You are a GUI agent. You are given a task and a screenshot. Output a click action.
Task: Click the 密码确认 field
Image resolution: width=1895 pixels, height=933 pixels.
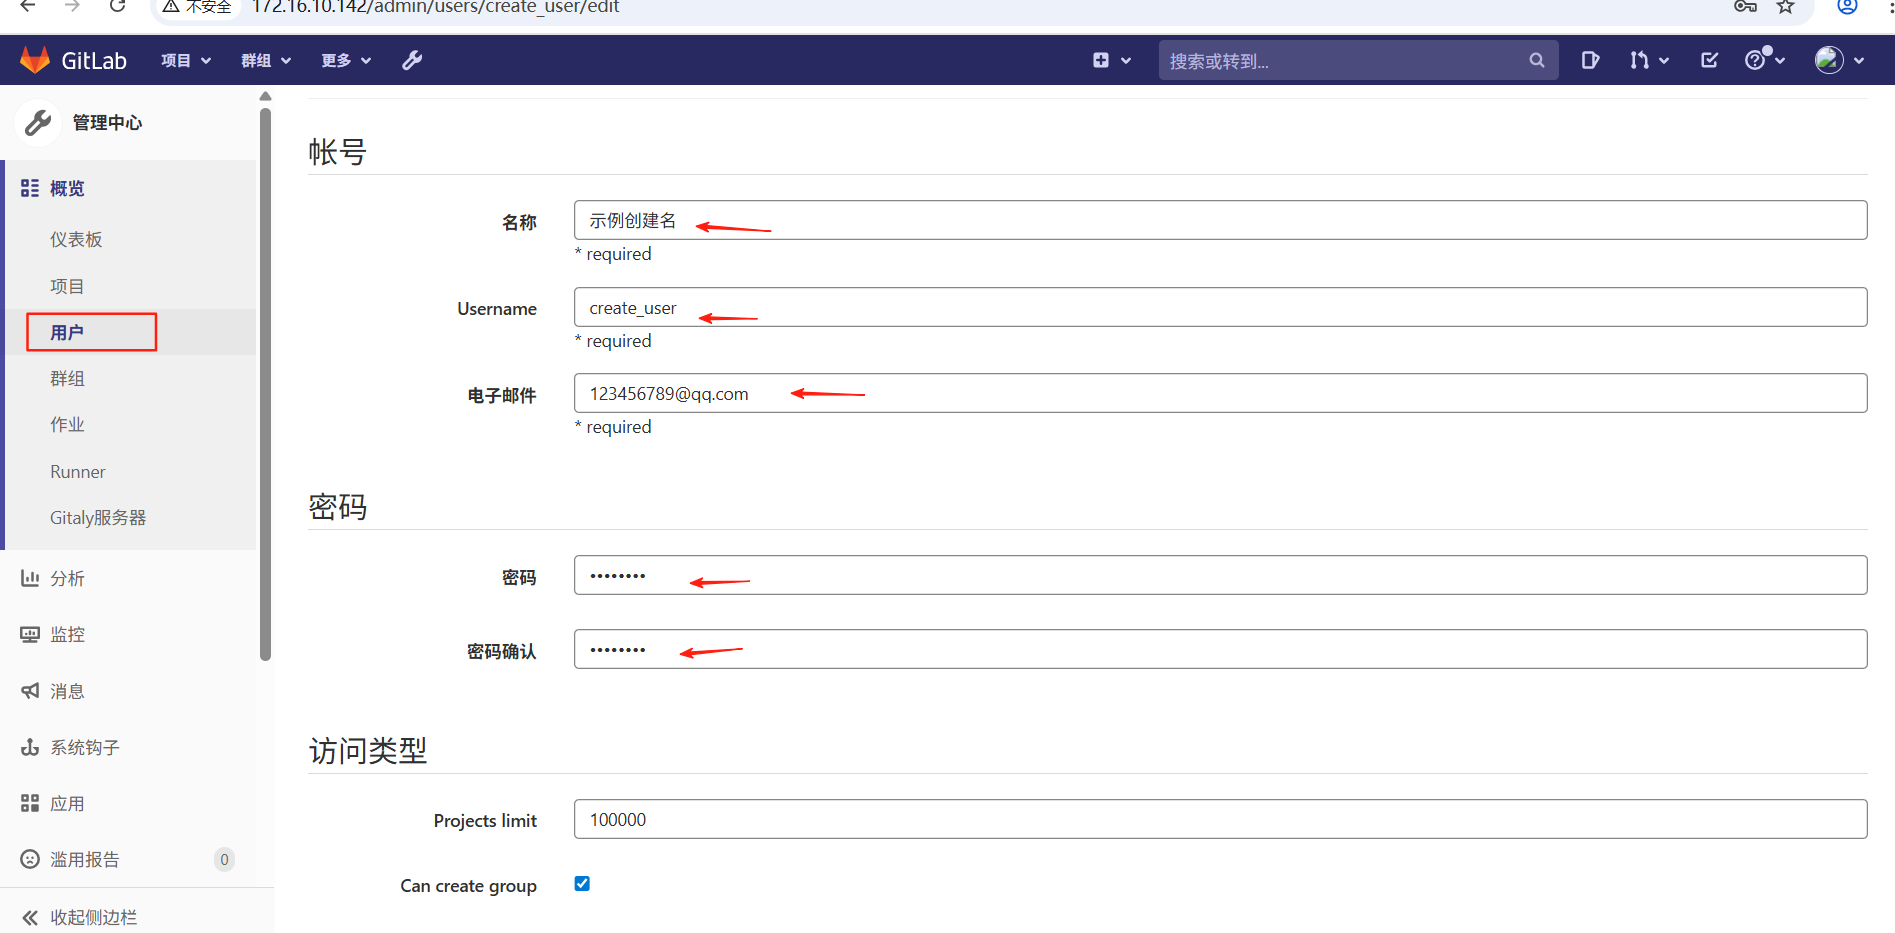click(x=1220, y=649)
